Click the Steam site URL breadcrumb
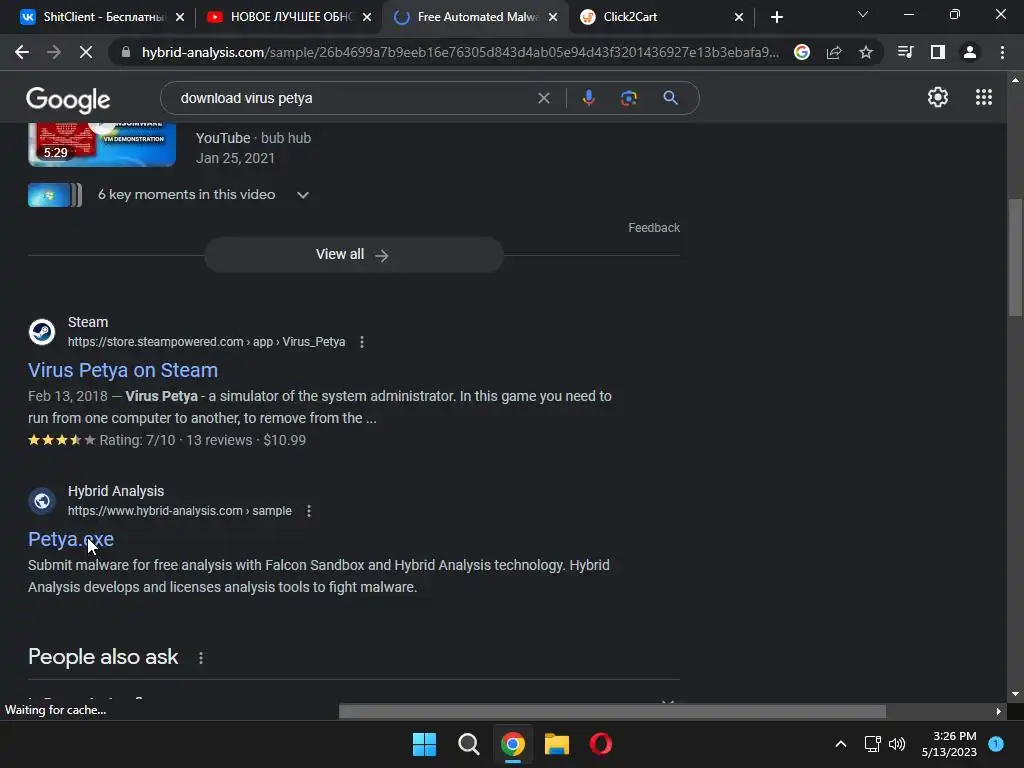Viewport: 1024px width, 768px height. [206, 342]
